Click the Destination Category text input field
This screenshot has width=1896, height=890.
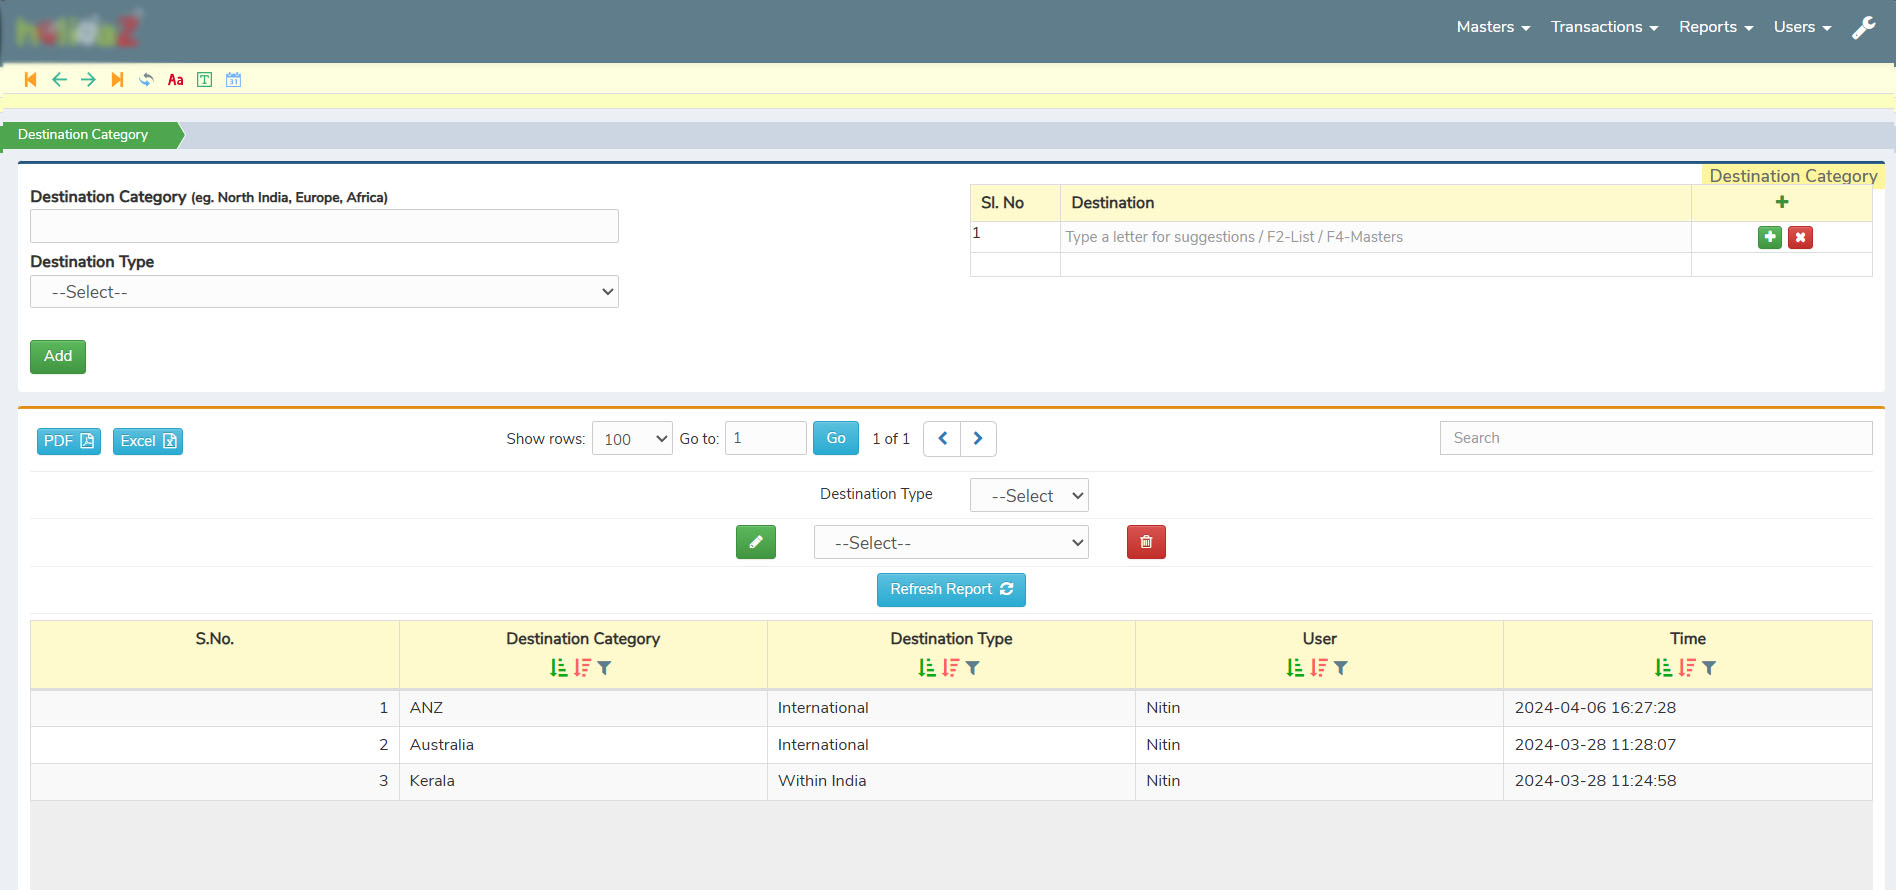(324, 226)
